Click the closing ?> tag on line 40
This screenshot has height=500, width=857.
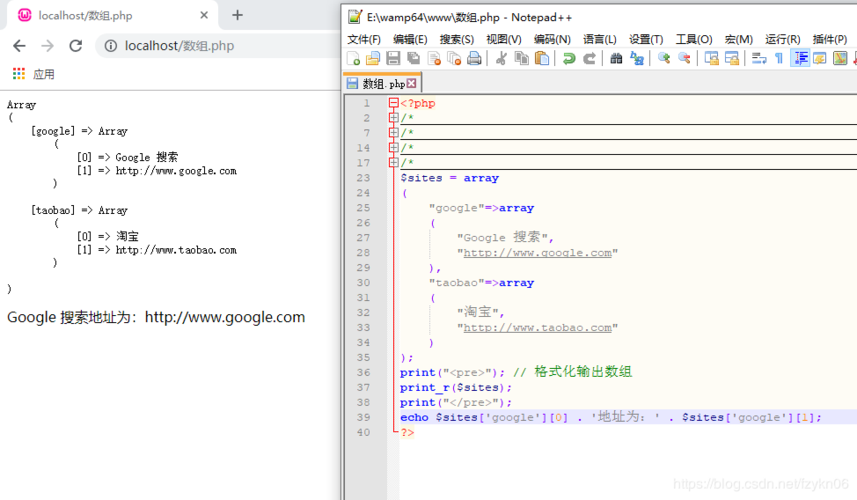point(407,432)
